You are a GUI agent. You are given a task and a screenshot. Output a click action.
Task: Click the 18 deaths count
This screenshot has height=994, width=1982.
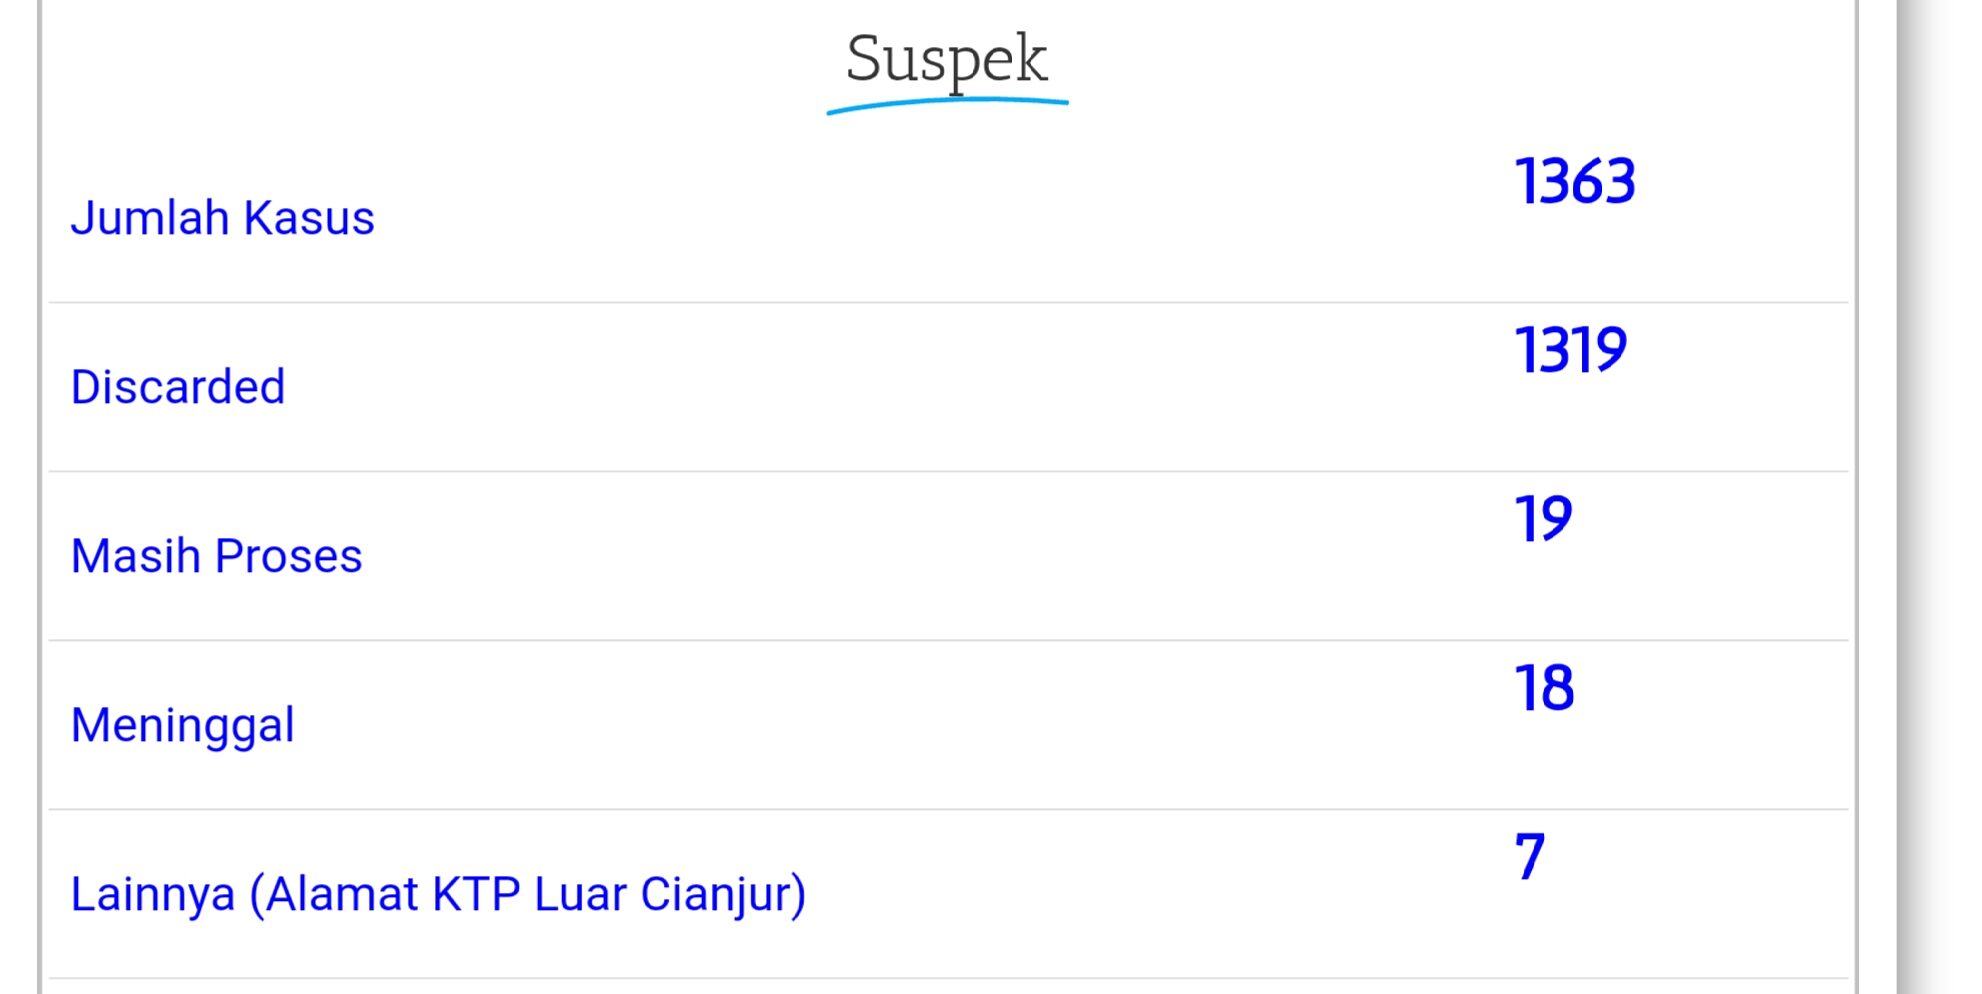[1544, 688]
